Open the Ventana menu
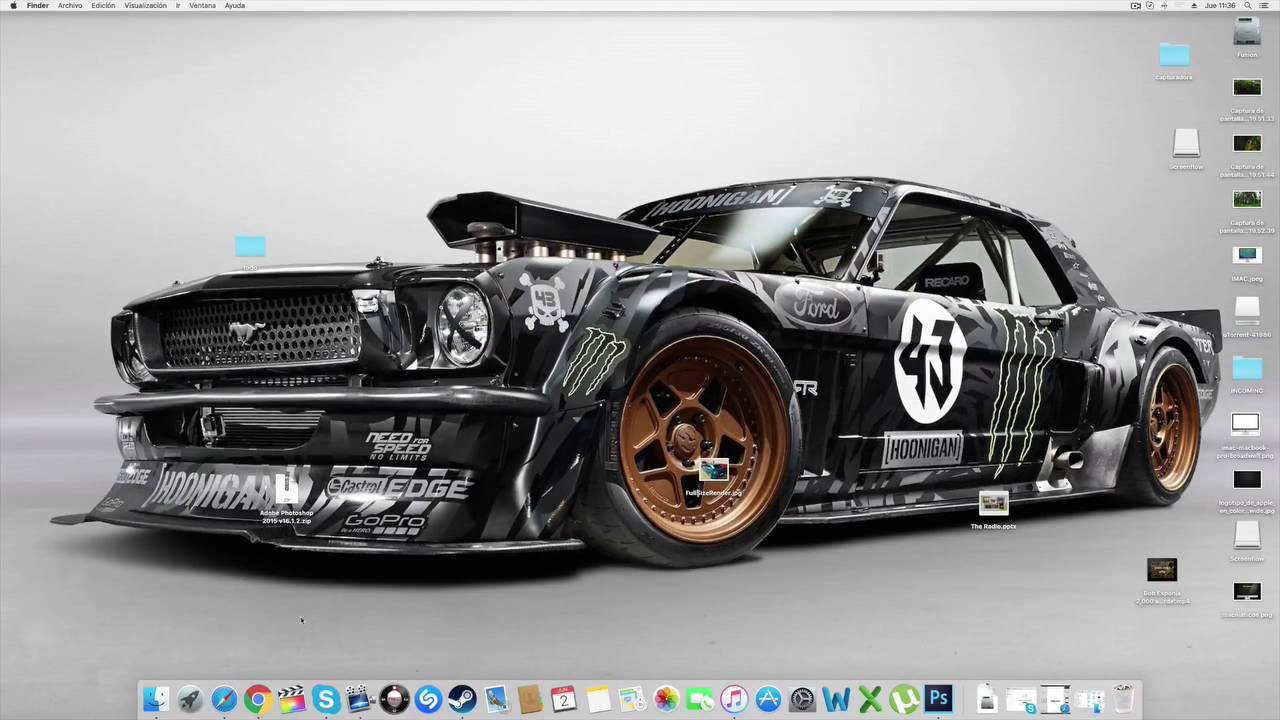Screen dimensions: 1280x720 [202, 6]
